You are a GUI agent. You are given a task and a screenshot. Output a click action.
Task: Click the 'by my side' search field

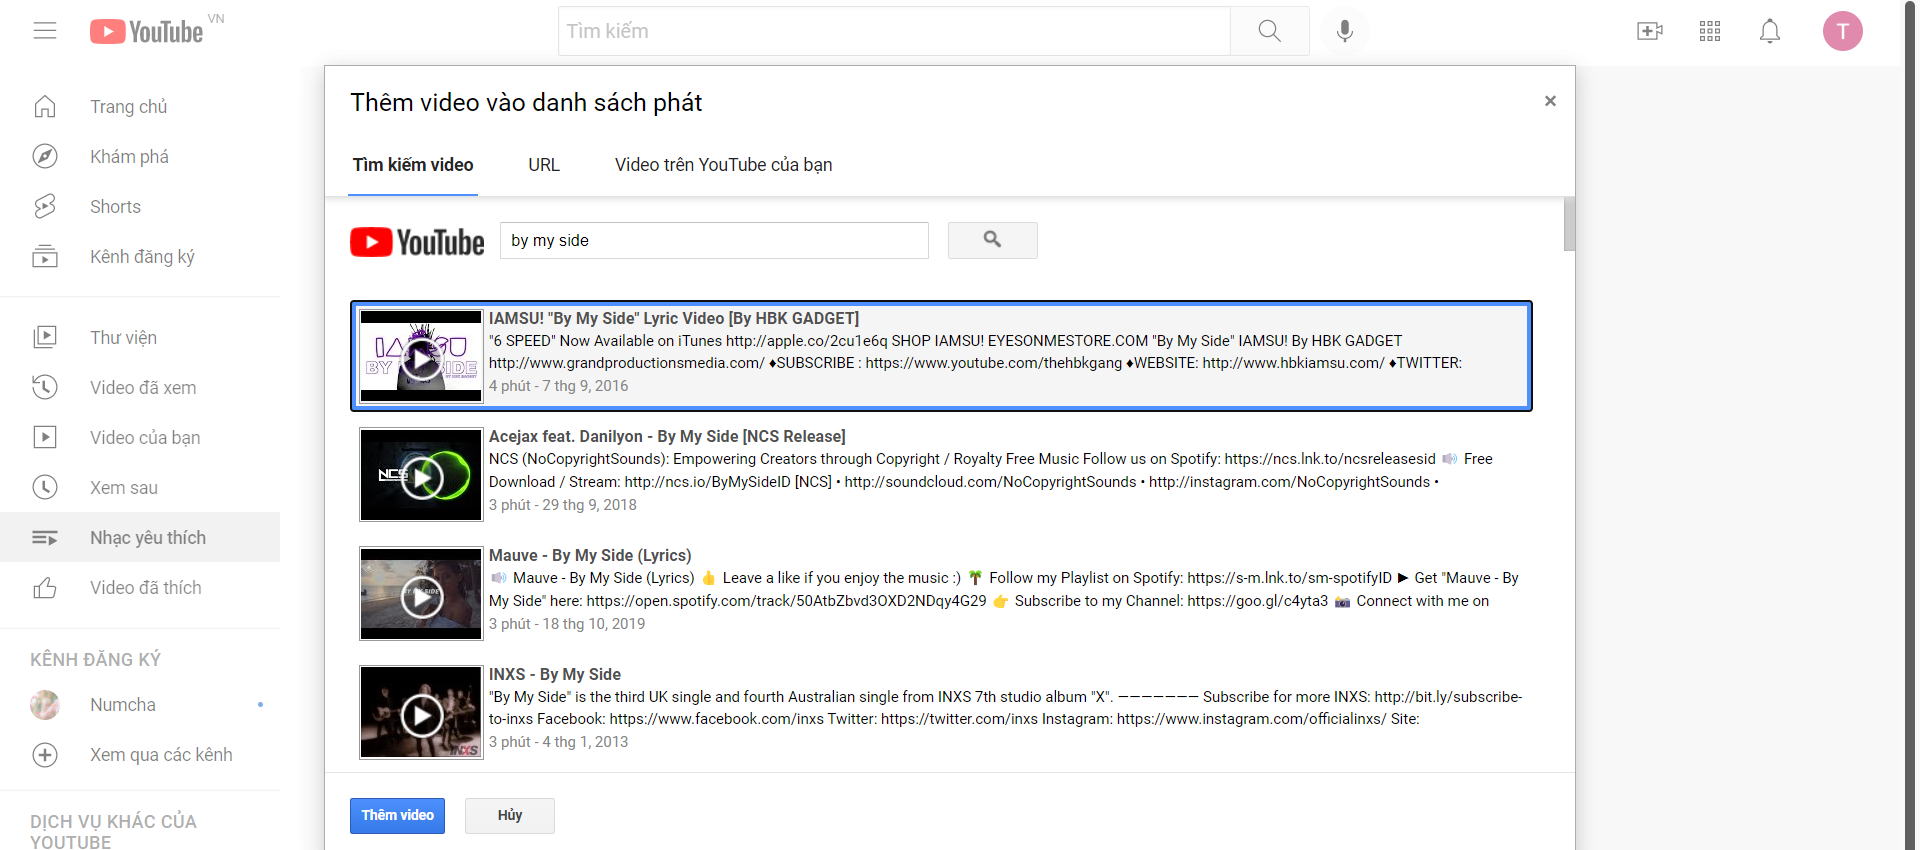714,241
